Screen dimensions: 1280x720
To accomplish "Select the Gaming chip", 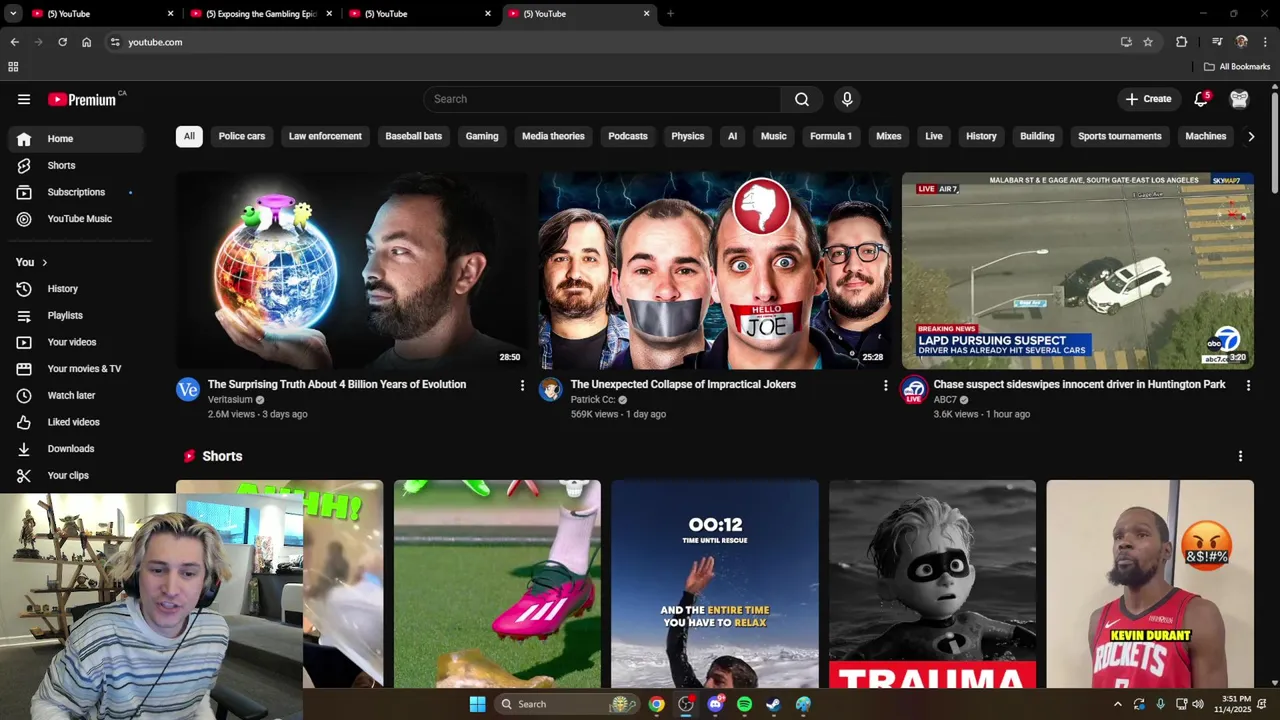I will [482, 136].
